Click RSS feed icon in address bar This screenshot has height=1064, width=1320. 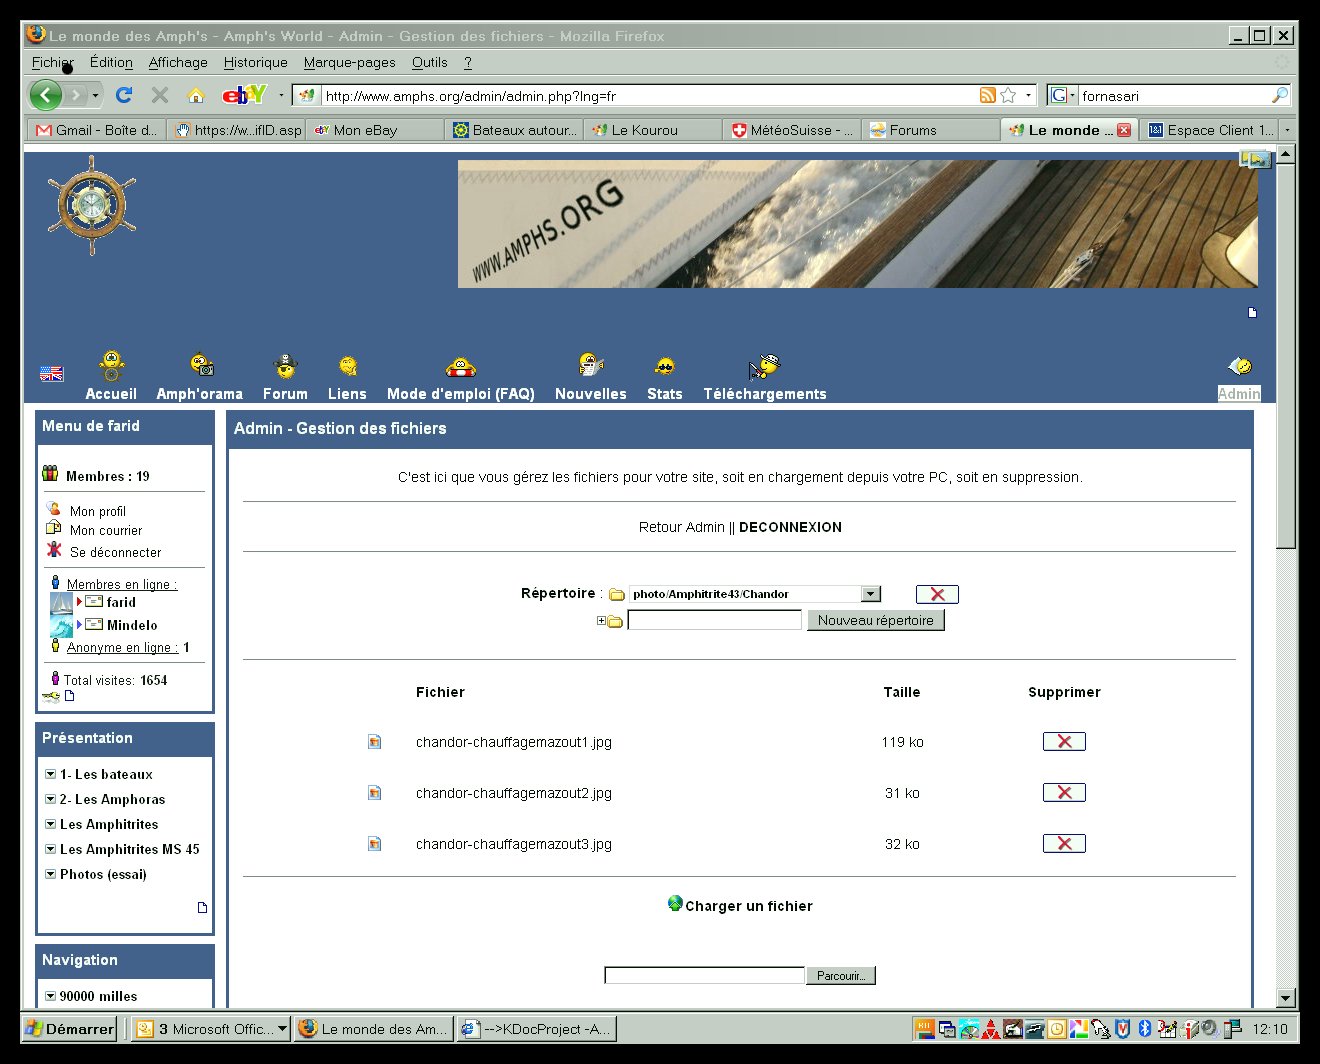click(987, 95)
